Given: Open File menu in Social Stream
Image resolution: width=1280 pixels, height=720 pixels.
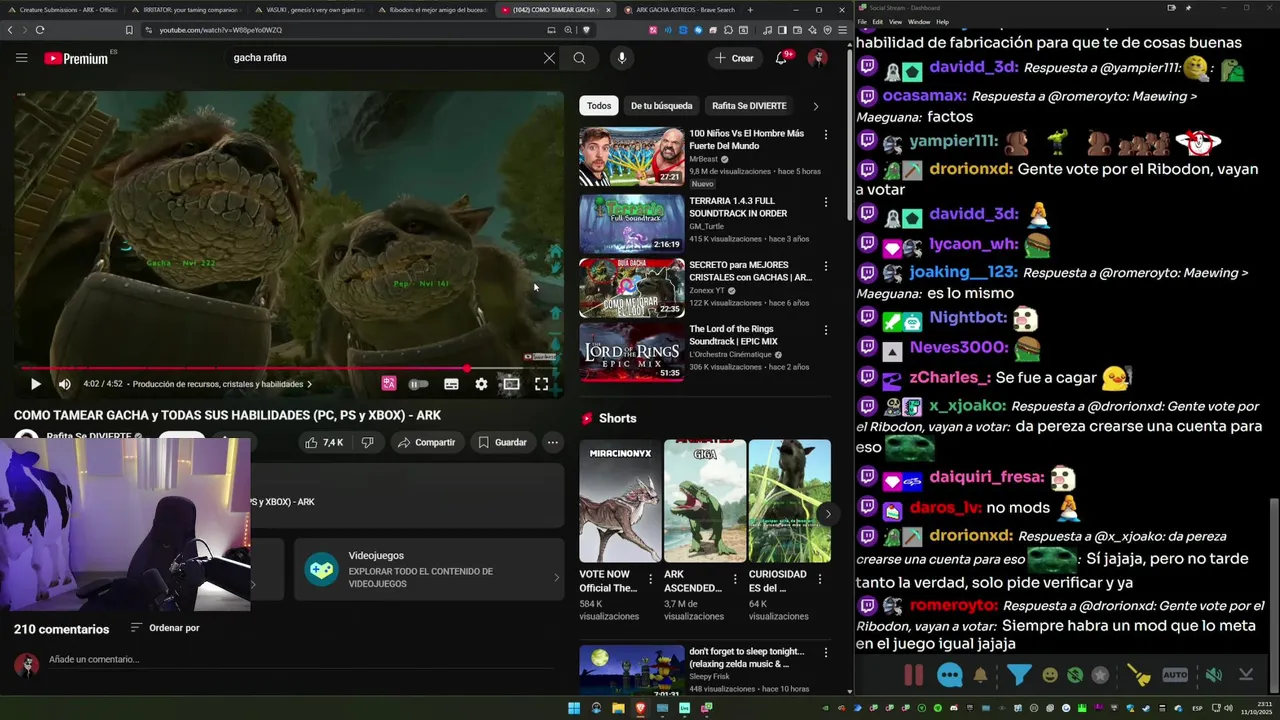Looking at the screenshot, I should coord(863,21).
